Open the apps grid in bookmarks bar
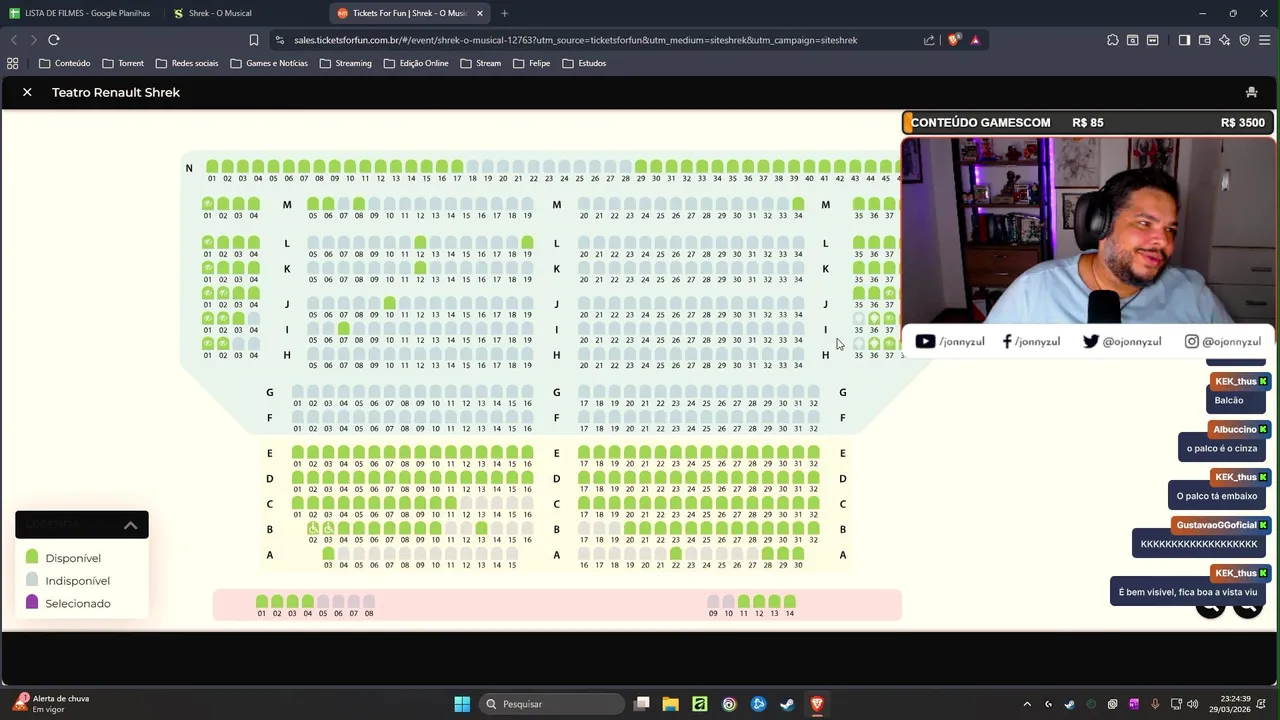Screen dimensions: 1280x720 tap(12, 63)
